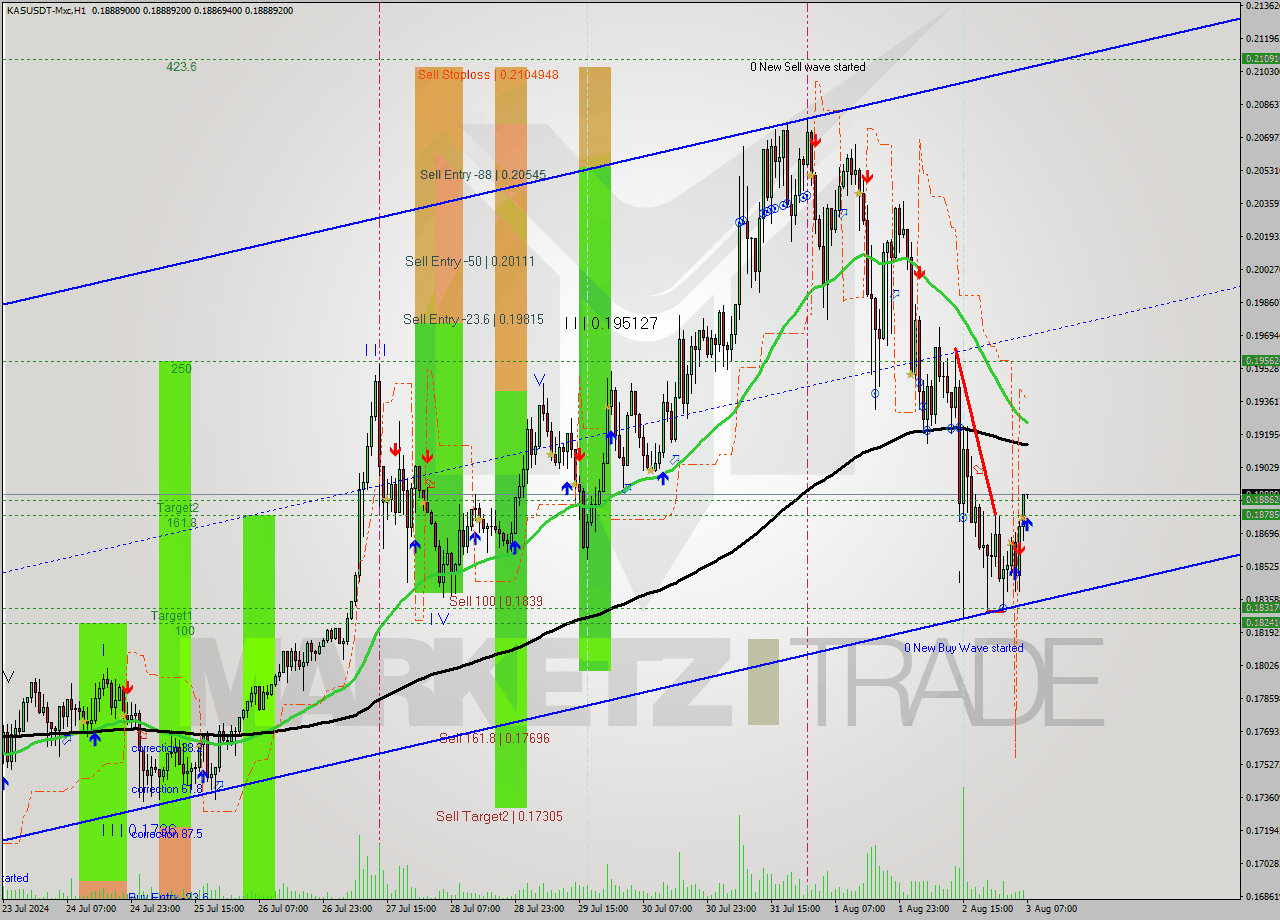Click the 0.2086 price axis label
The image size is (1280, 920).
[x=1262, y=104]
